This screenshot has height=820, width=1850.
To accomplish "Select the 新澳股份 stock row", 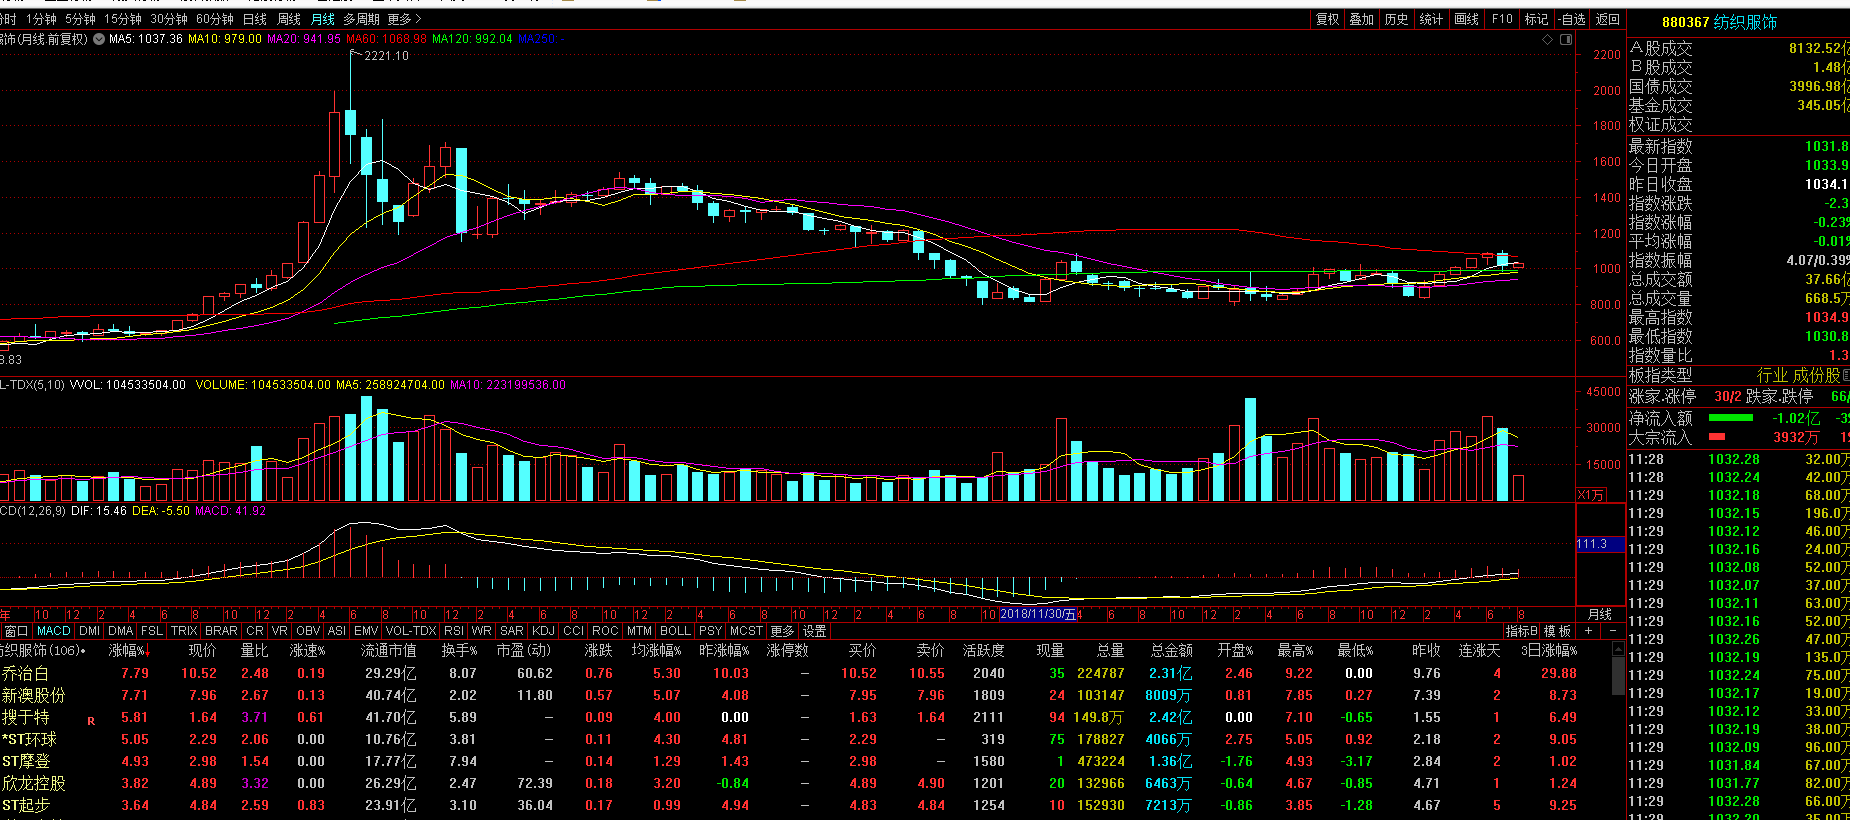I will pos(806,695).
